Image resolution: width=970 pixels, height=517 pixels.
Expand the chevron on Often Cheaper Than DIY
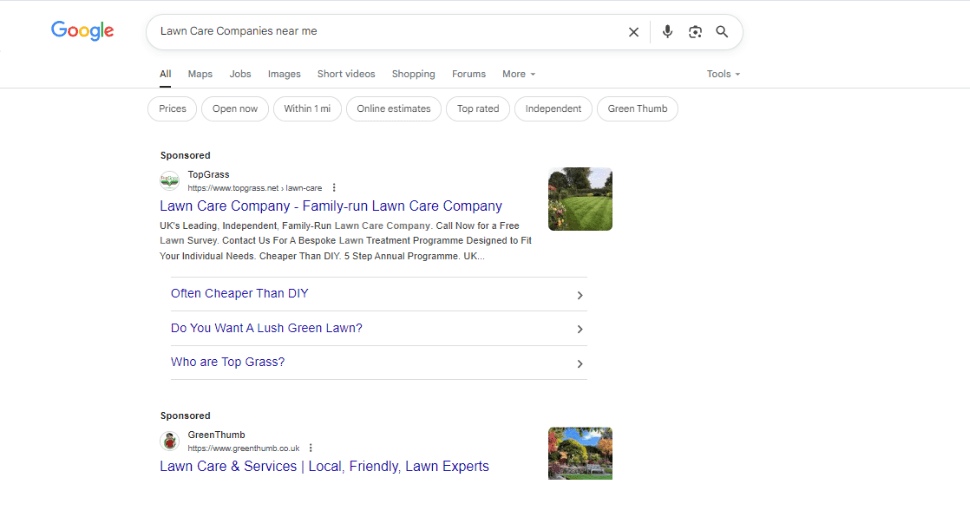(x=580, y=295)
